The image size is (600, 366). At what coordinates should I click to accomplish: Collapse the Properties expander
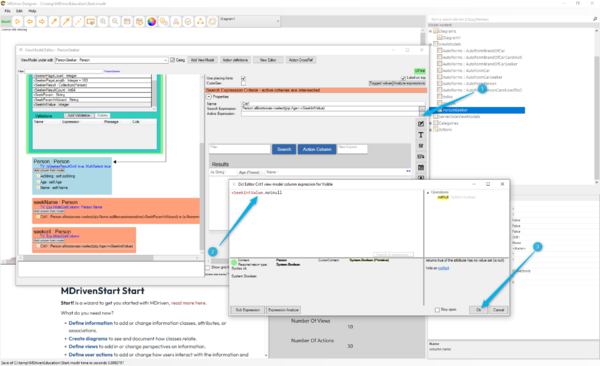click(x=209, y=97)
